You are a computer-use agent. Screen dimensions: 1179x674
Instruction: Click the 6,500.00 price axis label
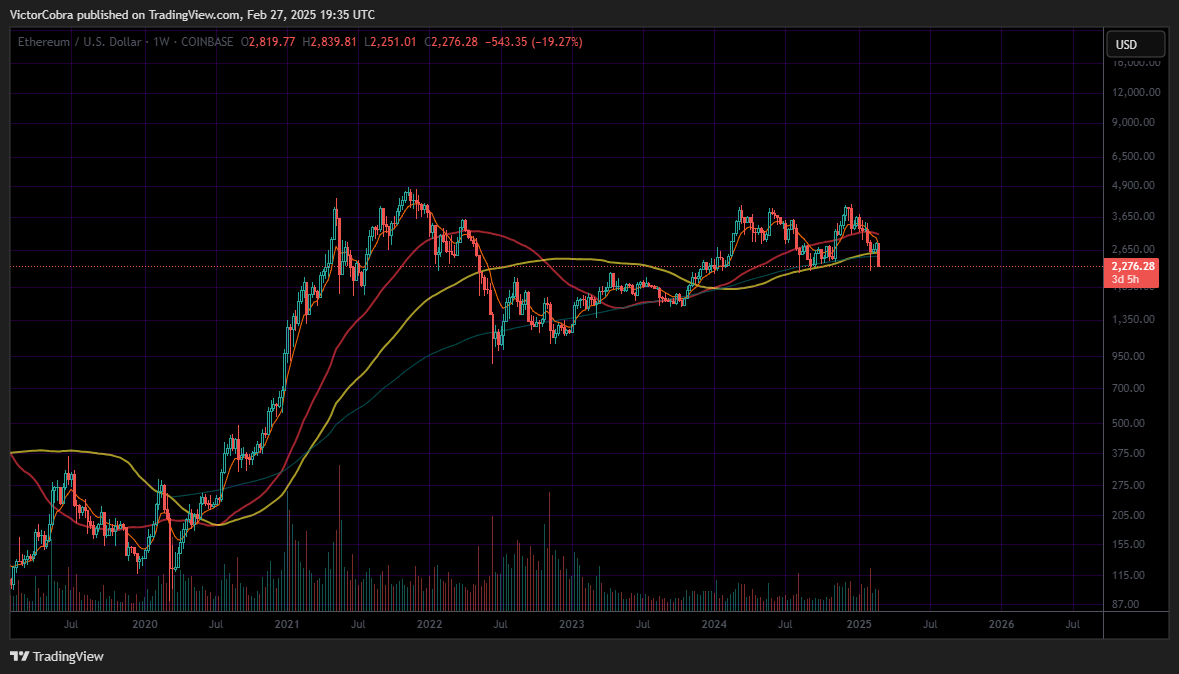[x=1133, y=156]
